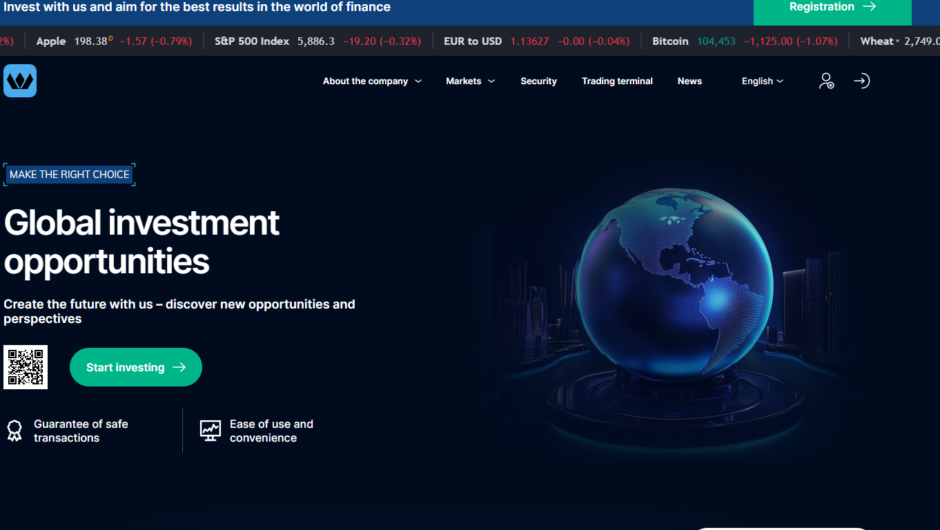Open the user account registration icon
The height and width of the screenshot is (530, 940).
tap(827, 81)
